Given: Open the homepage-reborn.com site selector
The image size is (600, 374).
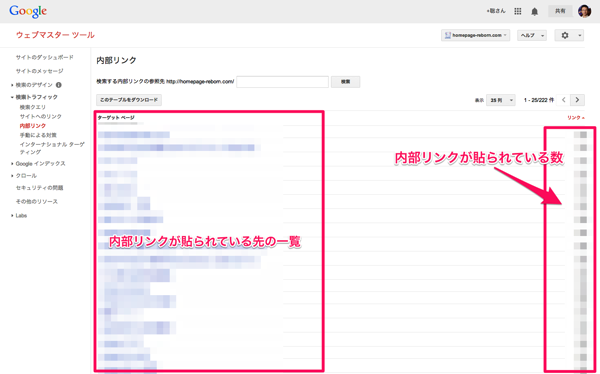Looking at the screenshot, I should [475, 35].
